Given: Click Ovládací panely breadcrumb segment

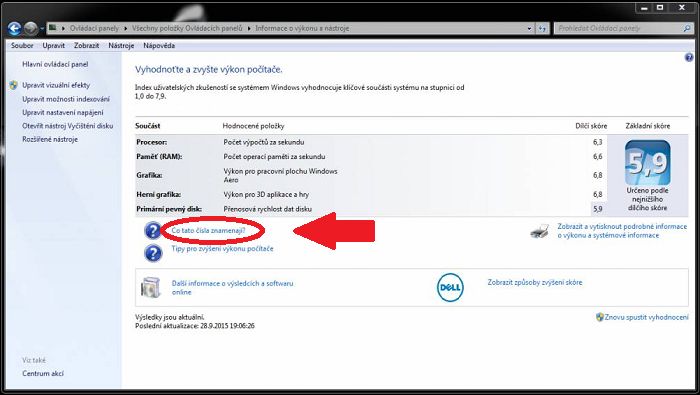Looking at the screenshot, I should [x=94, y=28].
